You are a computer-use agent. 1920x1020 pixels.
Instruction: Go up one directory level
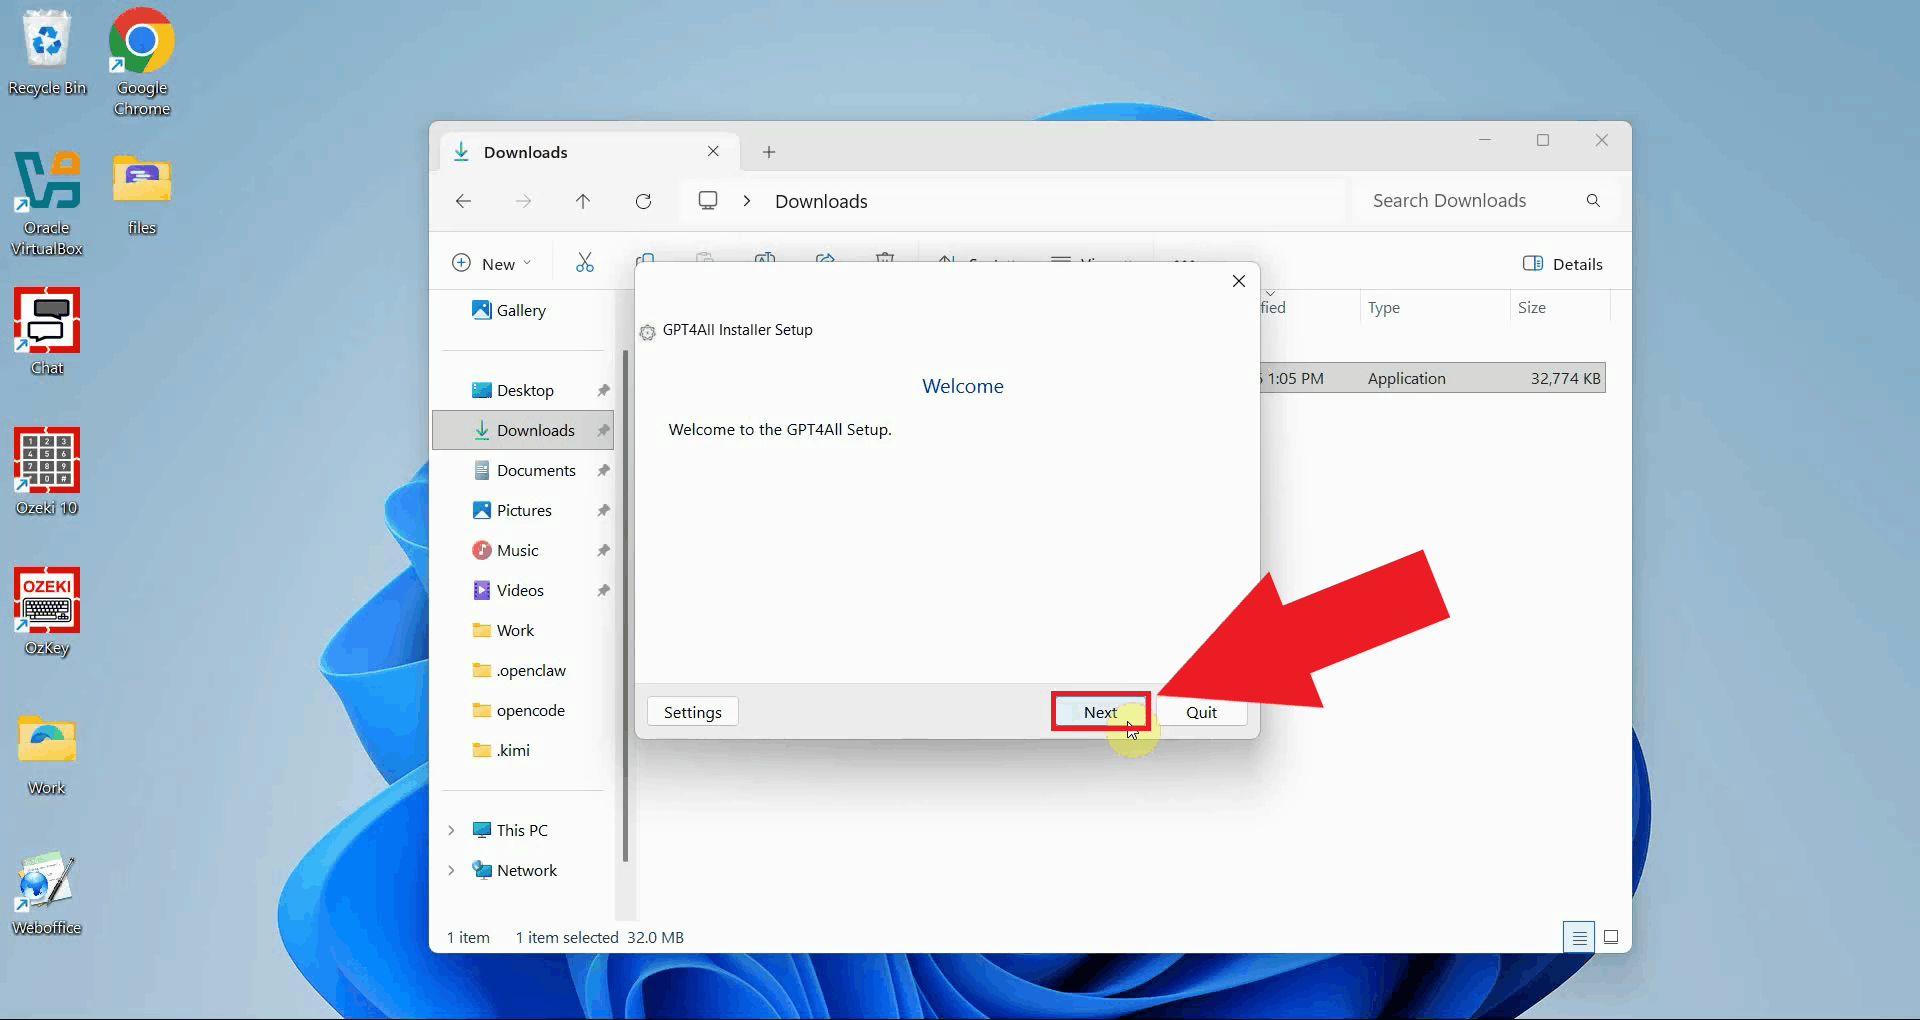coord(583,201)
